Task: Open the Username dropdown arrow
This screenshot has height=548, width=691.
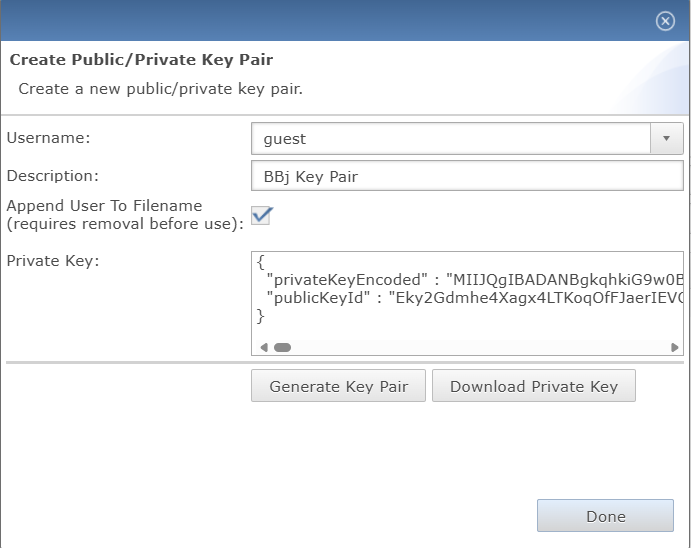Action: pyautogui.click(x=666, y=139)
